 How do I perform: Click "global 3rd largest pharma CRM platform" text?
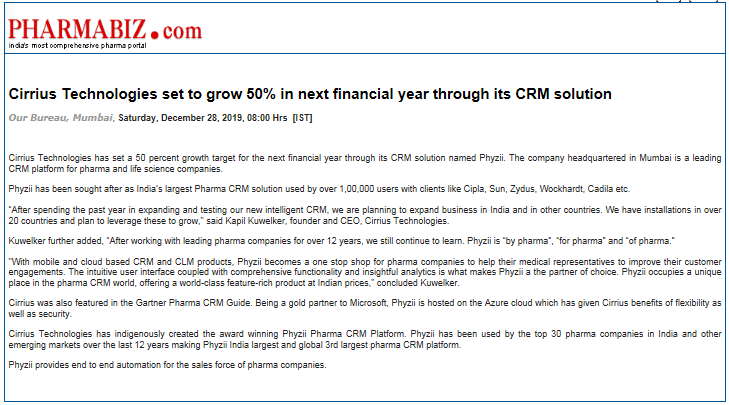[378, 345]
